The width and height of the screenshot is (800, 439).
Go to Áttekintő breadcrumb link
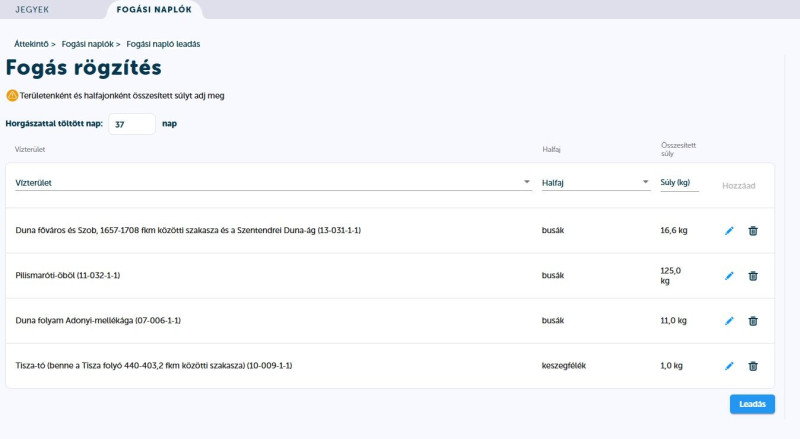(x=31, y=44)
